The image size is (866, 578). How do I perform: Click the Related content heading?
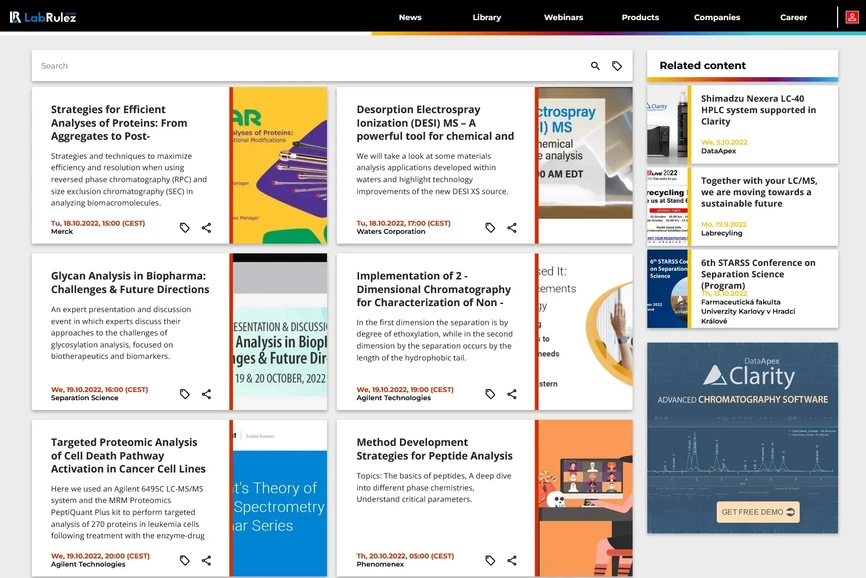[x=703, y=66]
